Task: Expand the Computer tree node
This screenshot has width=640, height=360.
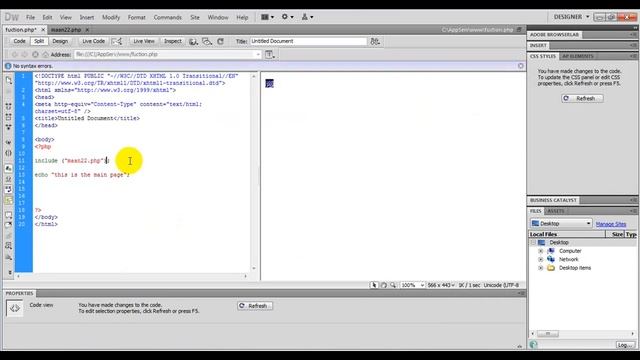Action: click(540, 251)
